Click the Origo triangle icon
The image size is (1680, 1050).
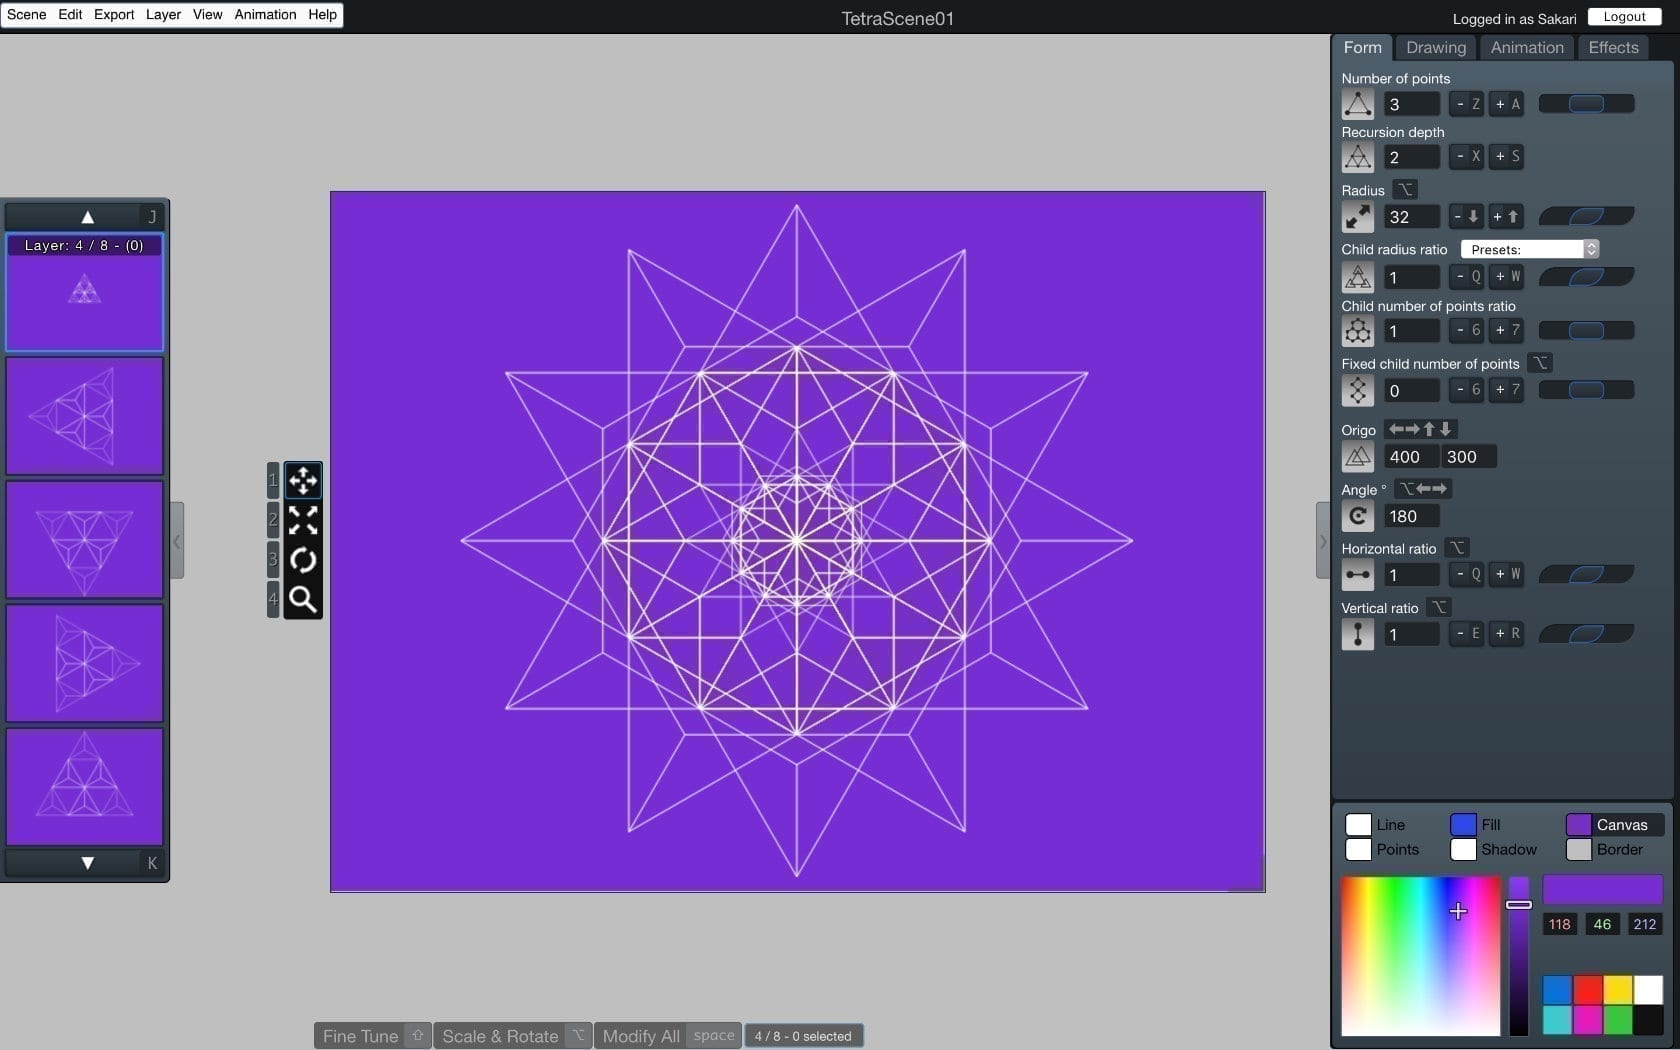(x=1357, y=457)
